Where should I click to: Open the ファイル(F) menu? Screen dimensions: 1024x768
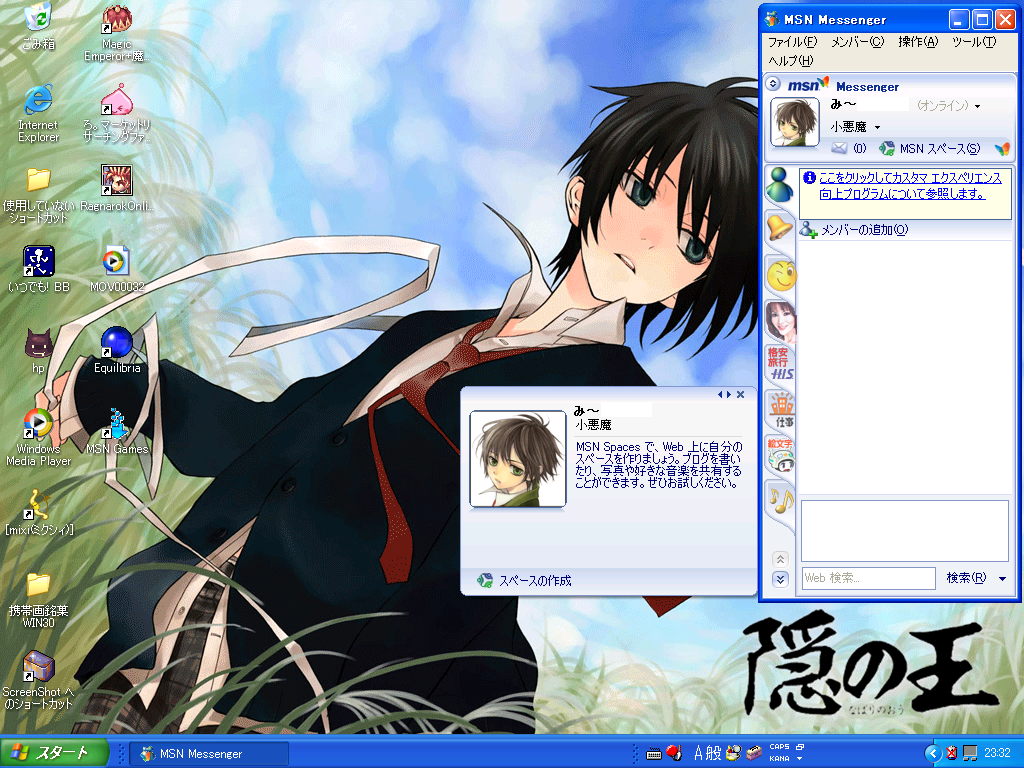point(792,42)
